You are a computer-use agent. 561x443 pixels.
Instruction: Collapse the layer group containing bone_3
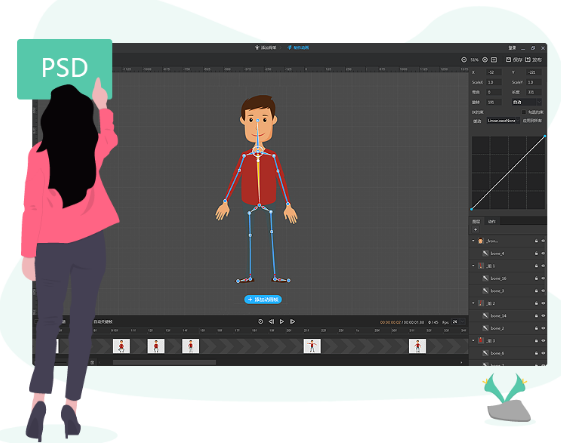click(x=473, y=266)
